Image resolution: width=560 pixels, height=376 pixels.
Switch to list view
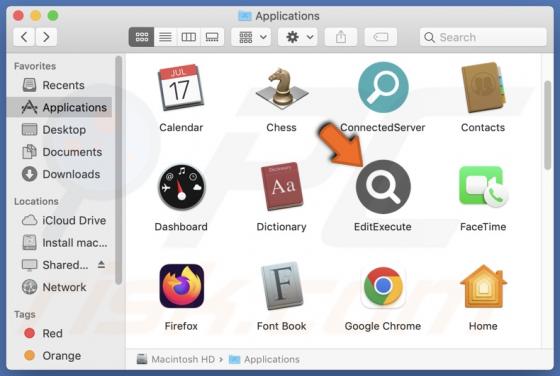click(165, 37)
